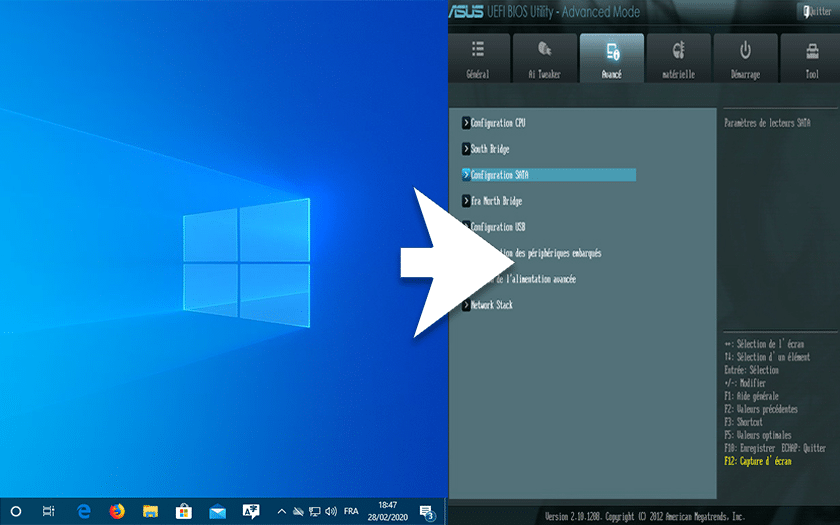Click legend line Sélection d'un élément
This screenshot has width=840, height=525.
click(767, 357)
